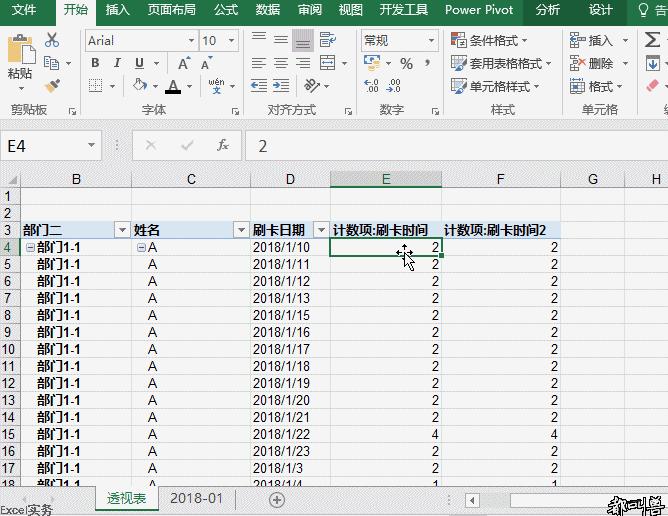Open 刷卡日期 filter dropdown
This screenshot has height=516, width=668.
(321, 230)
